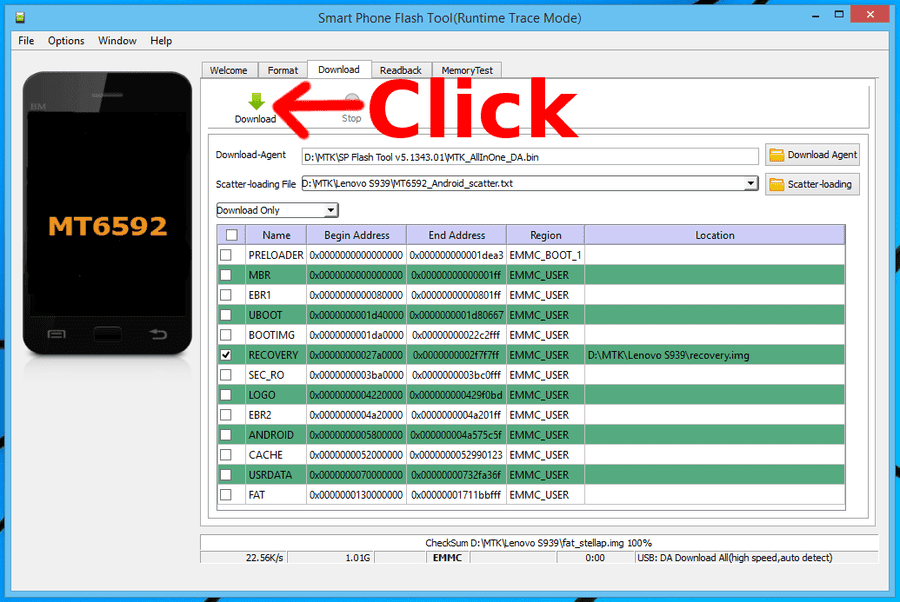Screen dimensions: 900x602
Task: Click the MT6592 phone image
Action: [107, 213]
